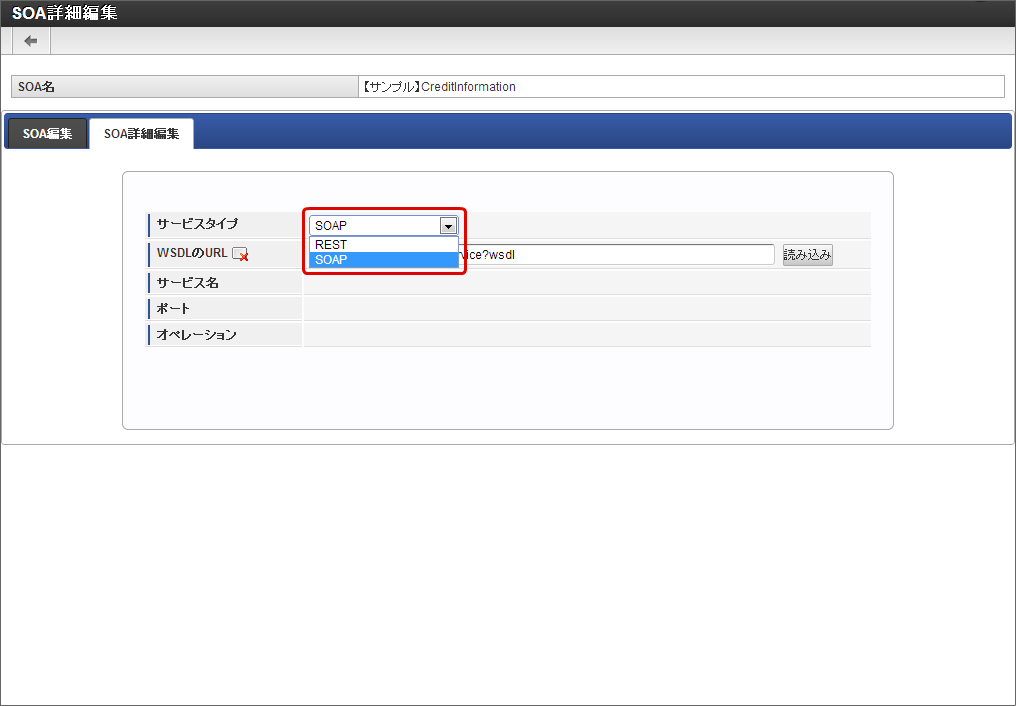
Task: Choose SOAP in the dropdown list
Action: 384,259
